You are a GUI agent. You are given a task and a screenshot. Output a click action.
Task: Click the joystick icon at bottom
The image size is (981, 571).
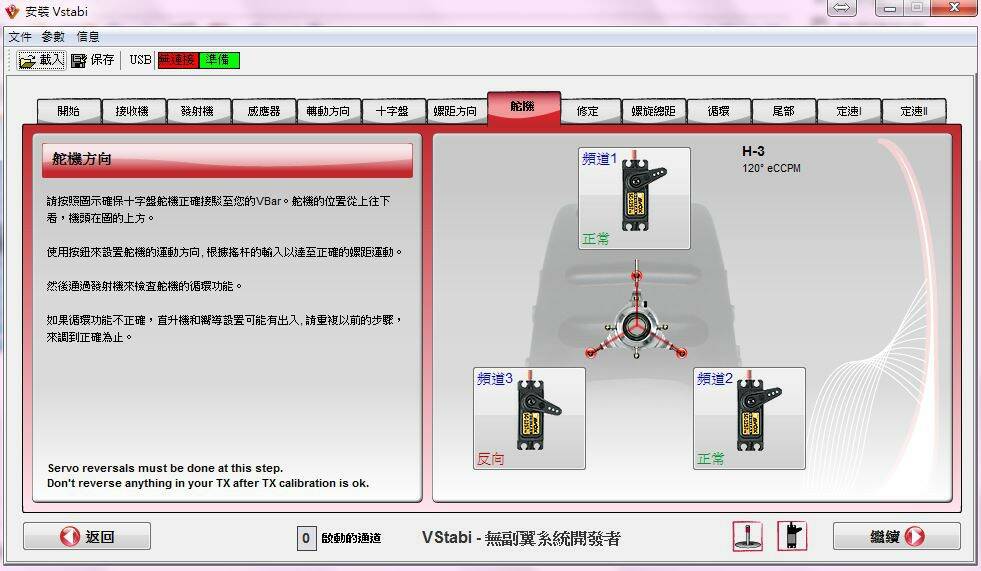(x=748, y=537)
